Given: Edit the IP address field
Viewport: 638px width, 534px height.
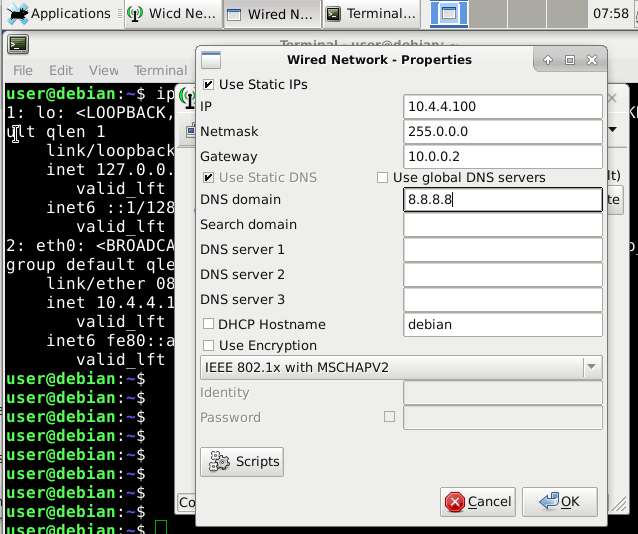Looking at the screenshot, I should [x=503, y=107].
